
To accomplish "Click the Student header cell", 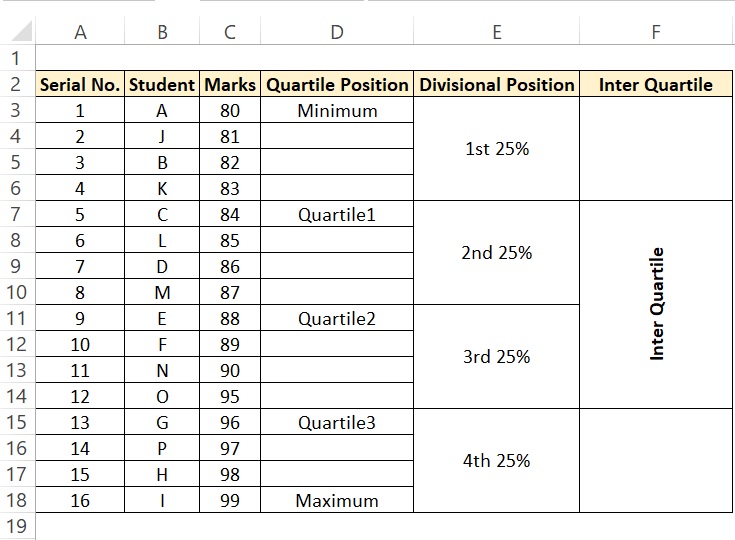I will tap(162, 85).
